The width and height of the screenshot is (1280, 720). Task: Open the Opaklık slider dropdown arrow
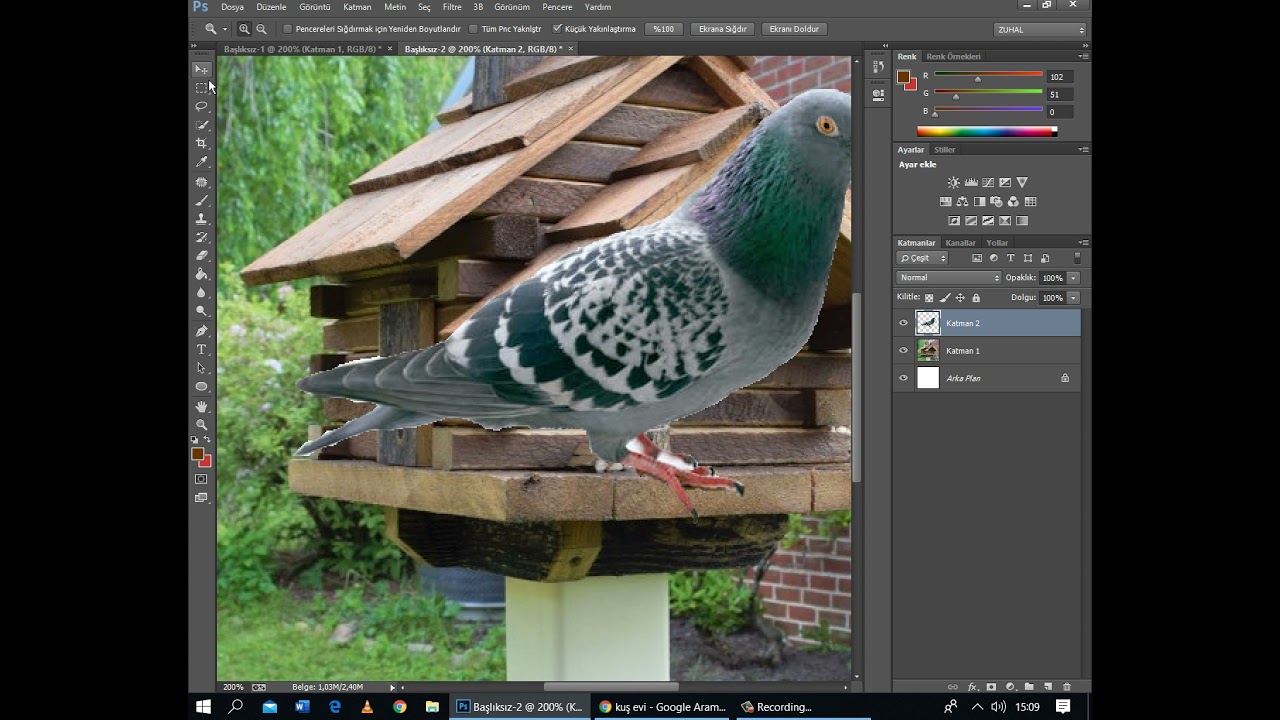(x=1073, y=278)
